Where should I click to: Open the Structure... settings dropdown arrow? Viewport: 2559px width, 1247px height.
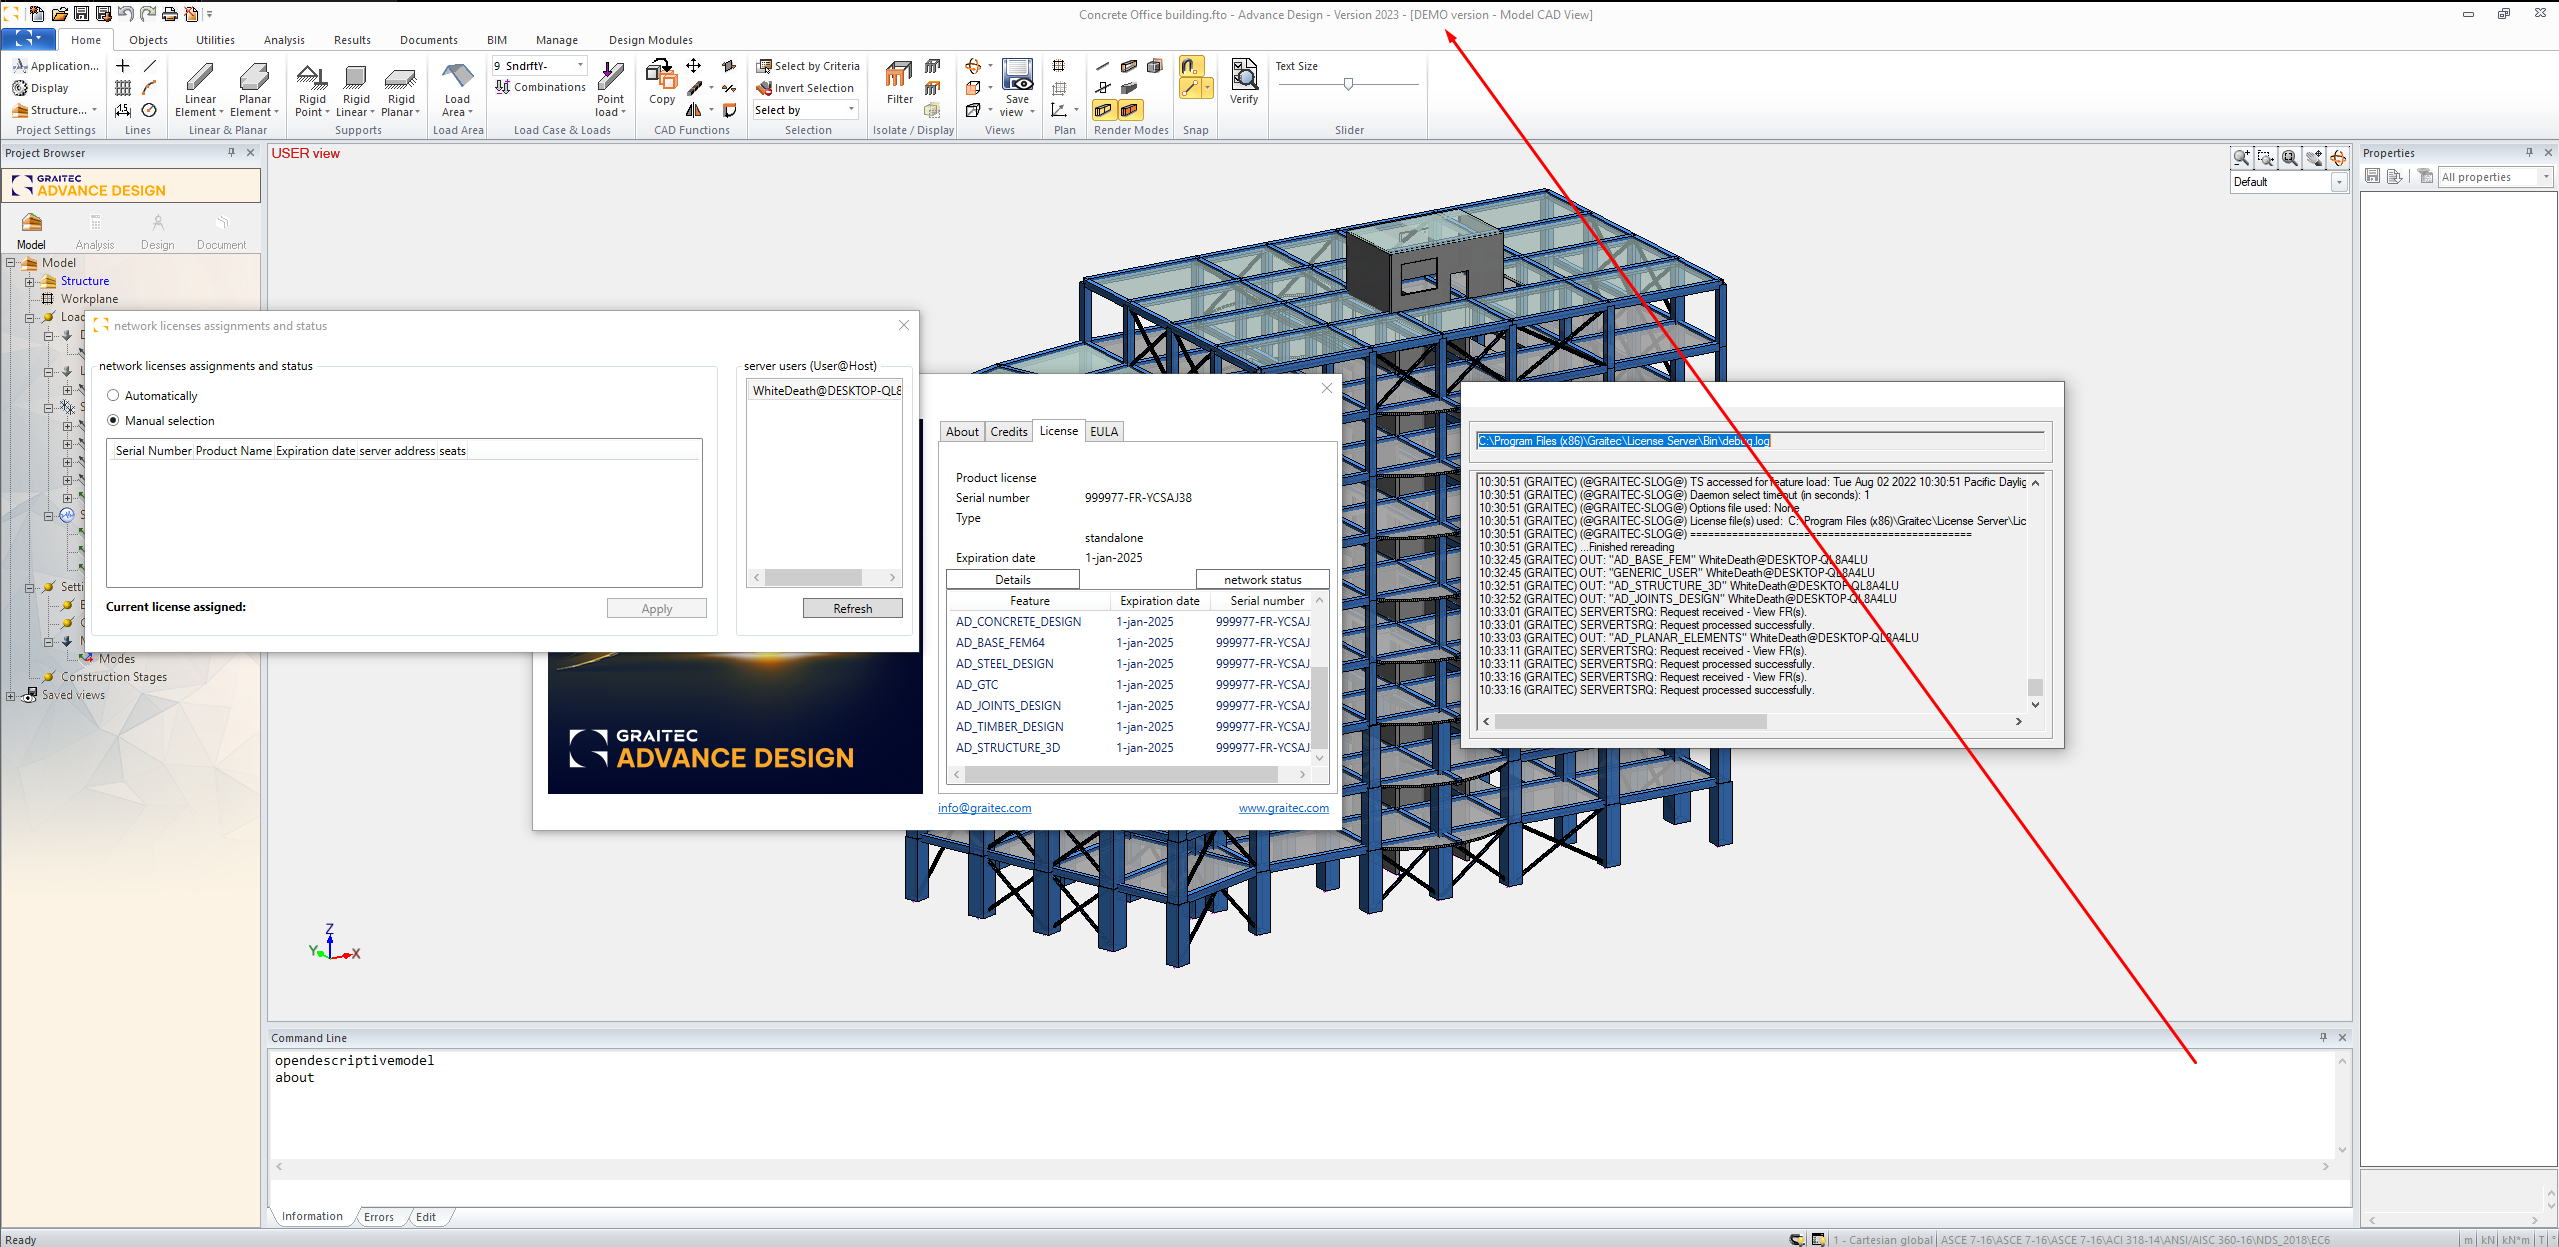(x=95, y=110)
